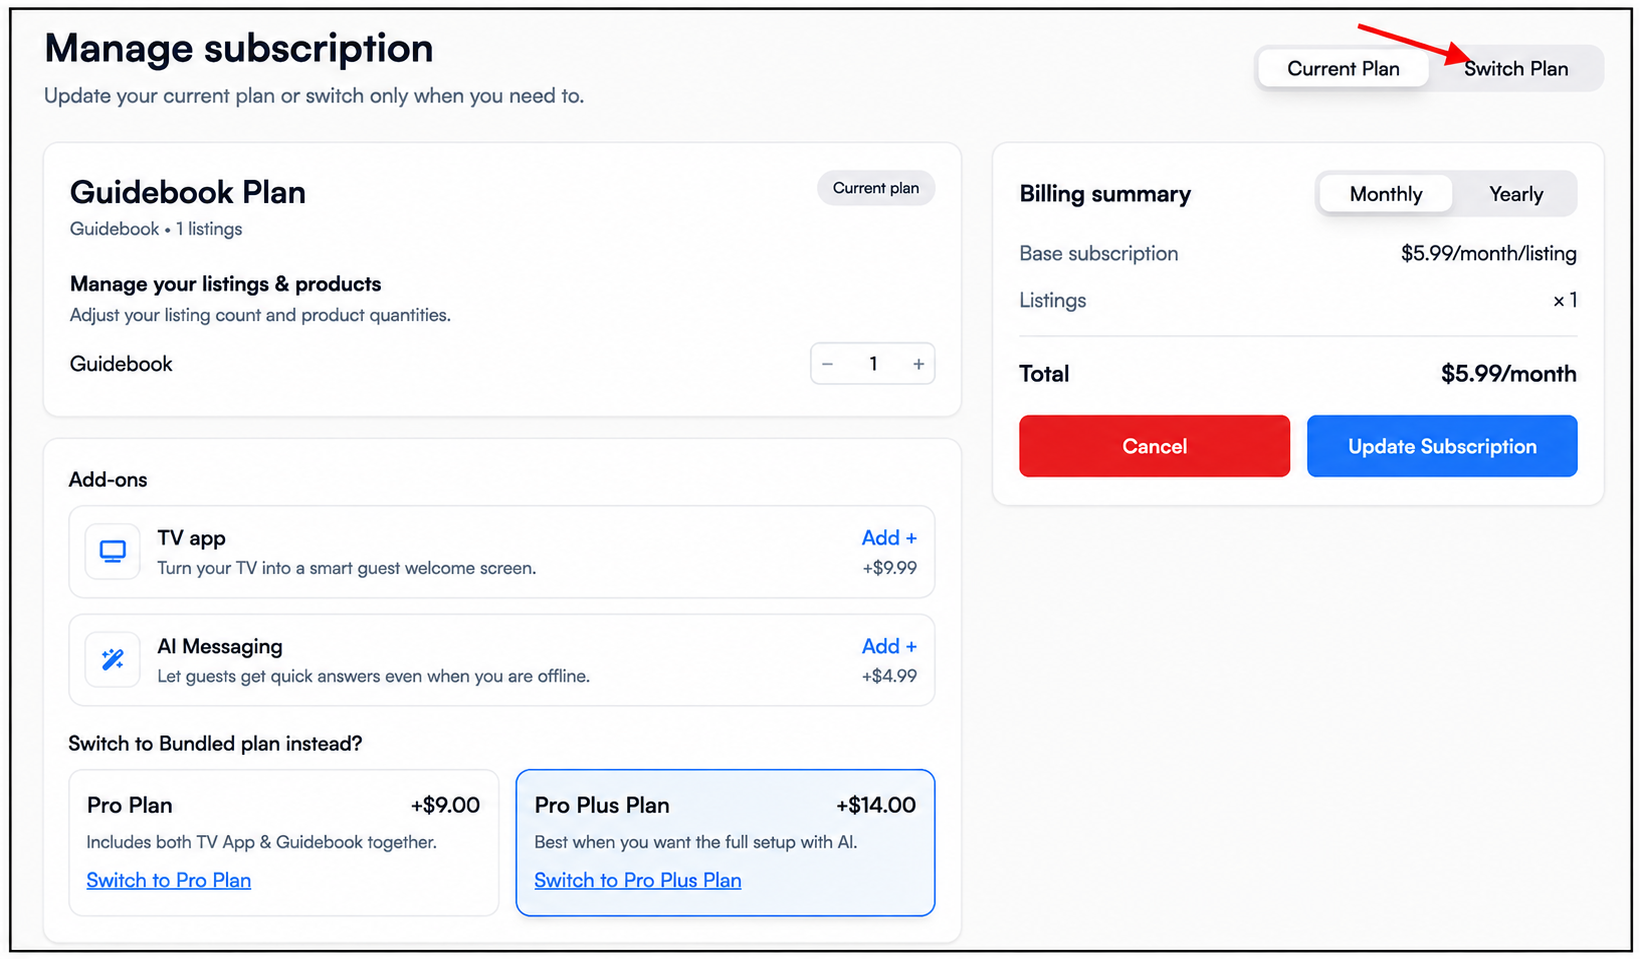Click the TV app monitor icon
Screen dimensions: 1640x959
point(113,552)
